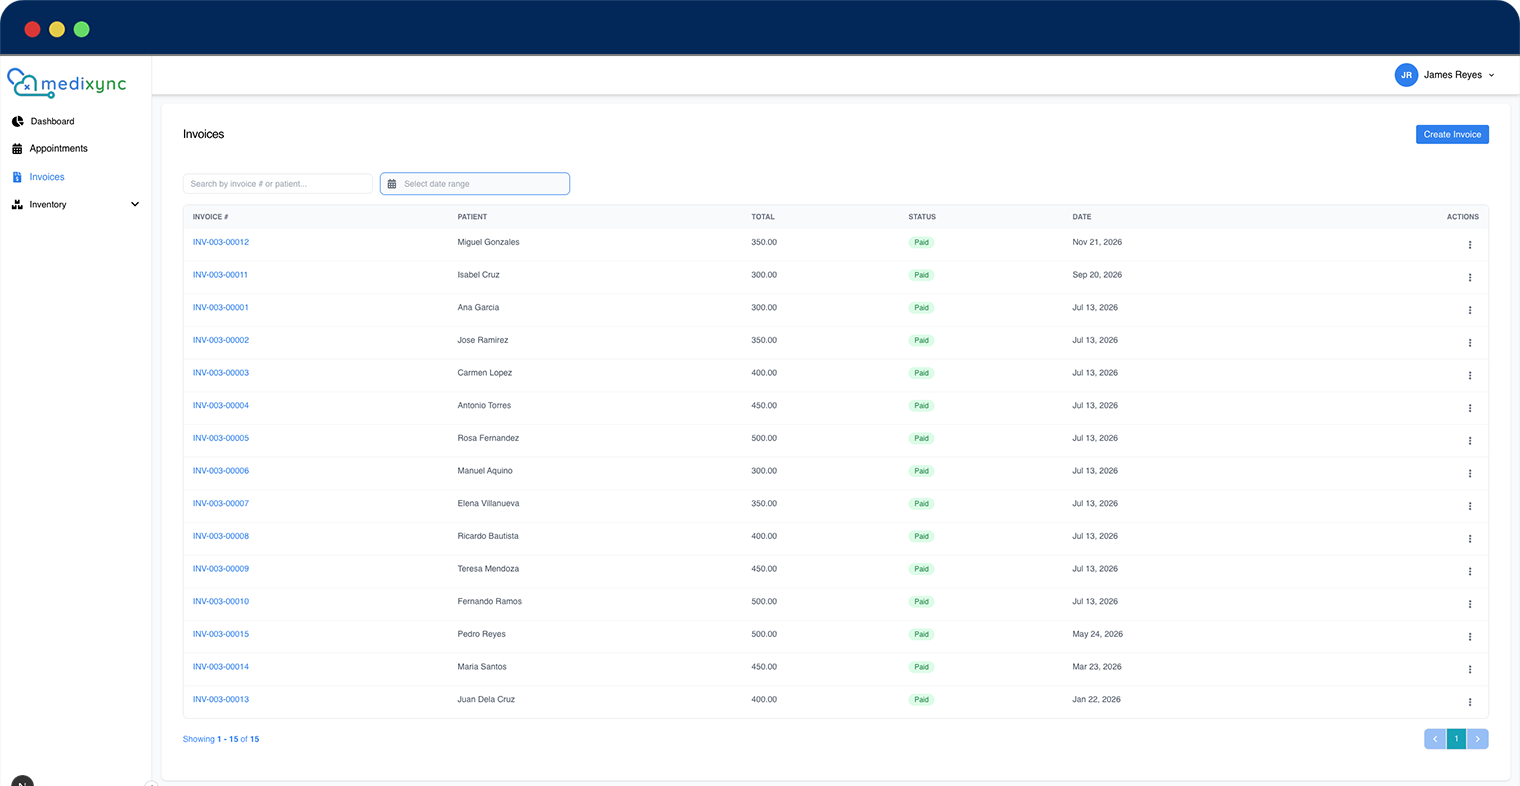Expand the Inventory submenu chevron
1520x786 pixels.
[135, 204]
